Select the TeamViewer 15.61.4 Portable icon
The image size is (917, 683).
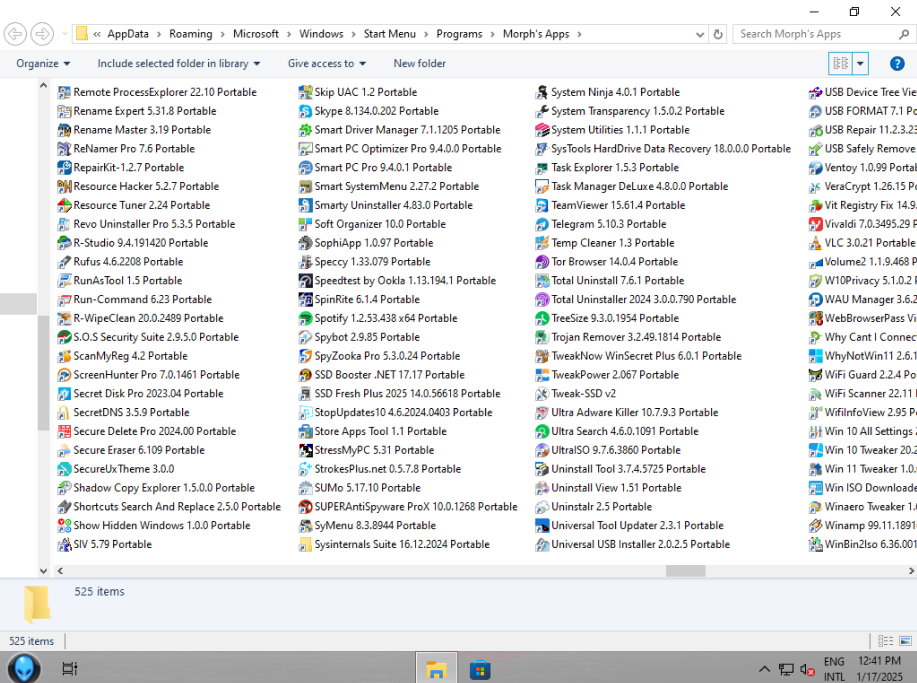(x=542, y=206)
